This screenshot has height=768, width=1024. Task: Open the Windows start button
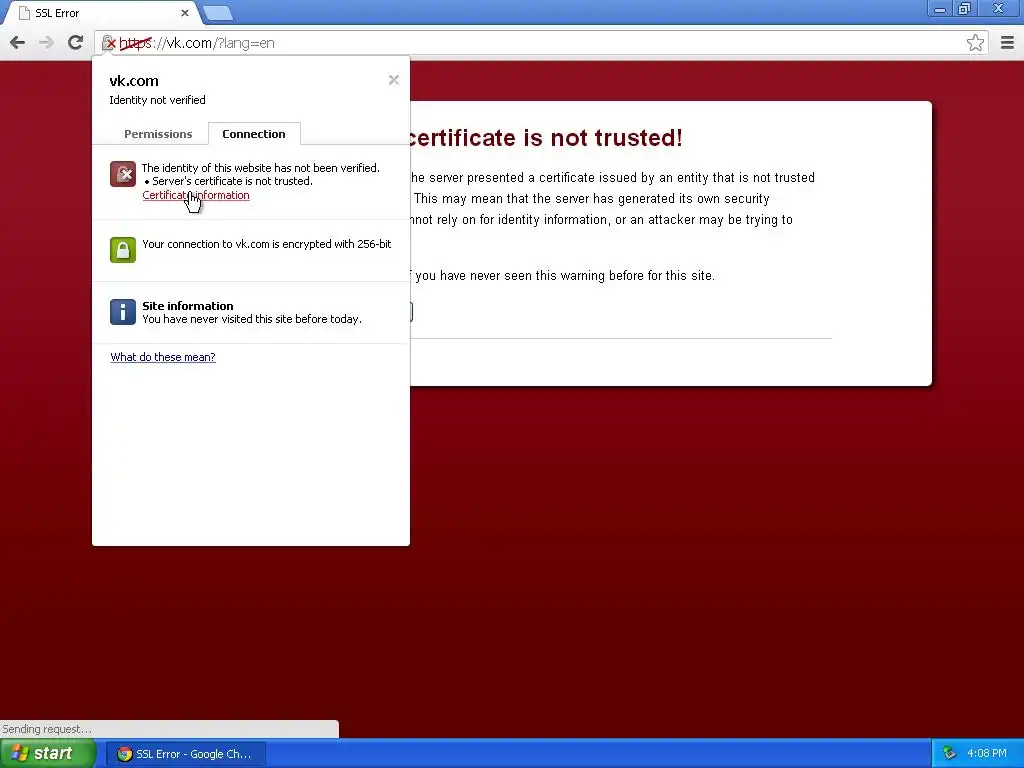[48, 754]
